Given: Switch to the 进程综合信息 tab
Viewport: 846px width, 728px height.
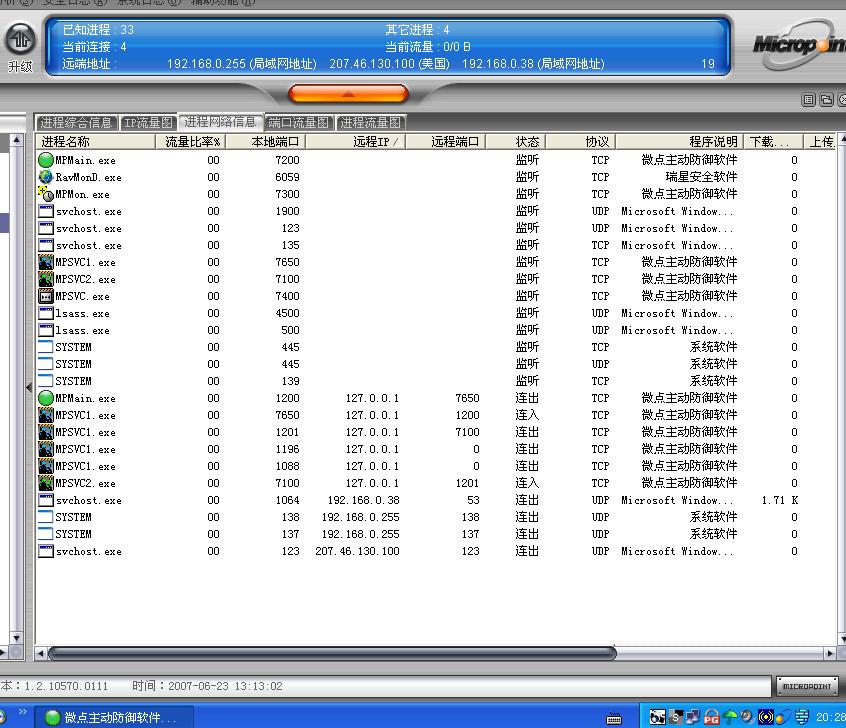Looking at the screenshot, I should click(x=76, y=123).
